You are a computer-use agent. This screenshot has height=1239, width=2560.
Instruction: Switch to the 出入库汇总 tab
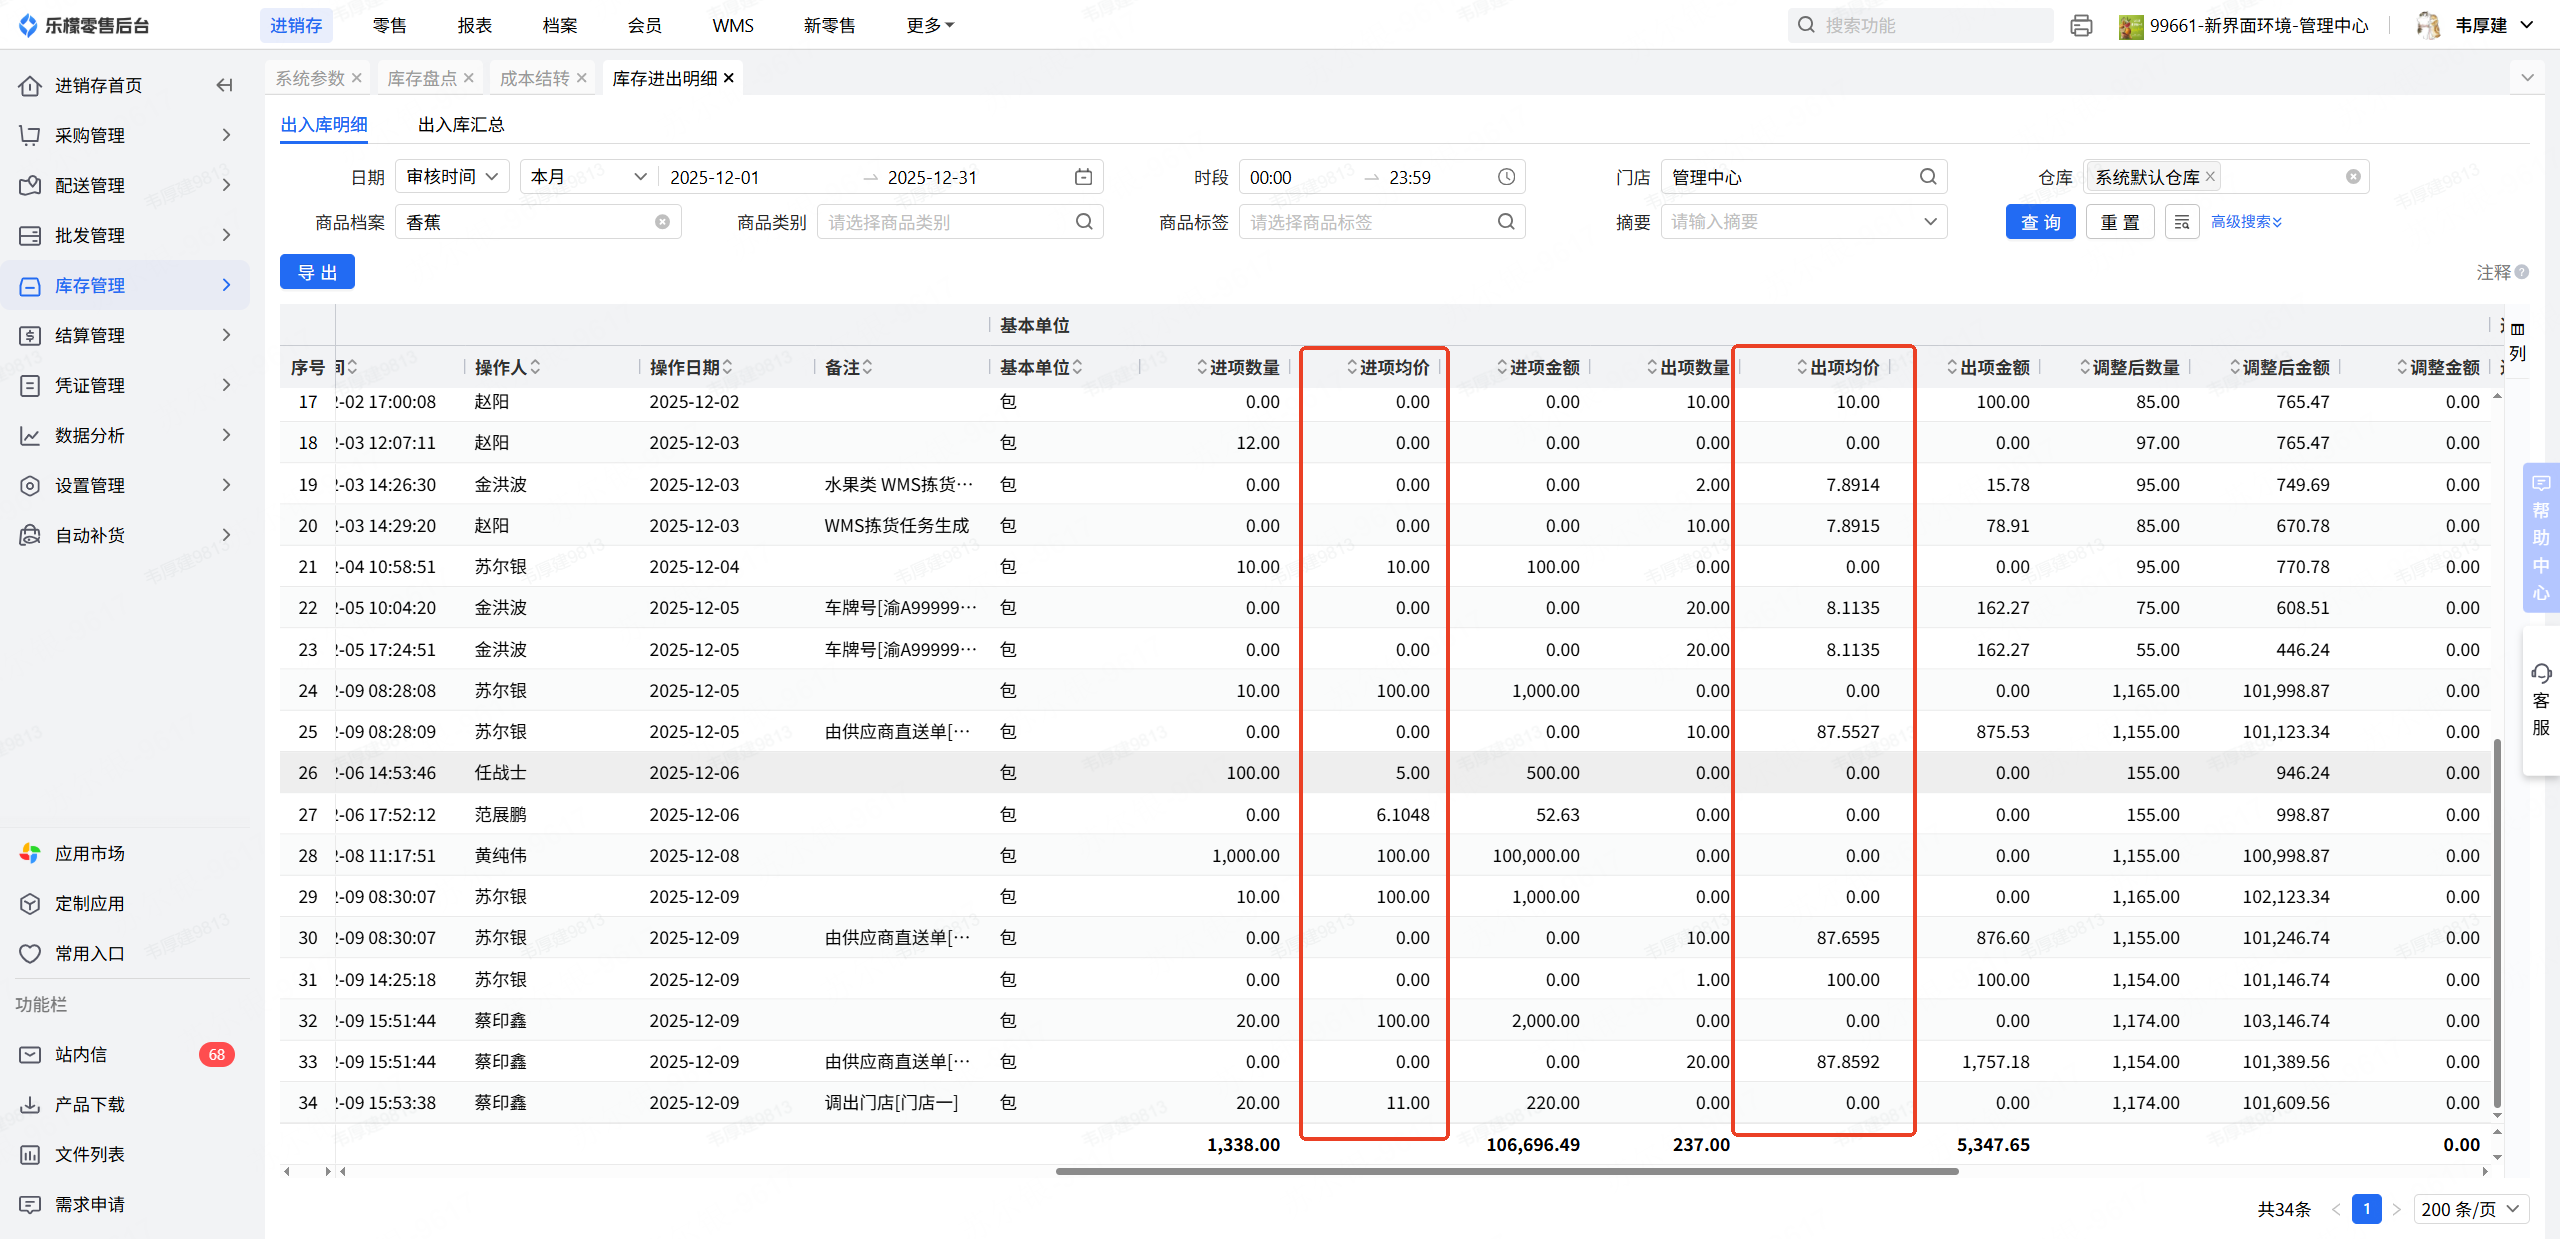461,125
